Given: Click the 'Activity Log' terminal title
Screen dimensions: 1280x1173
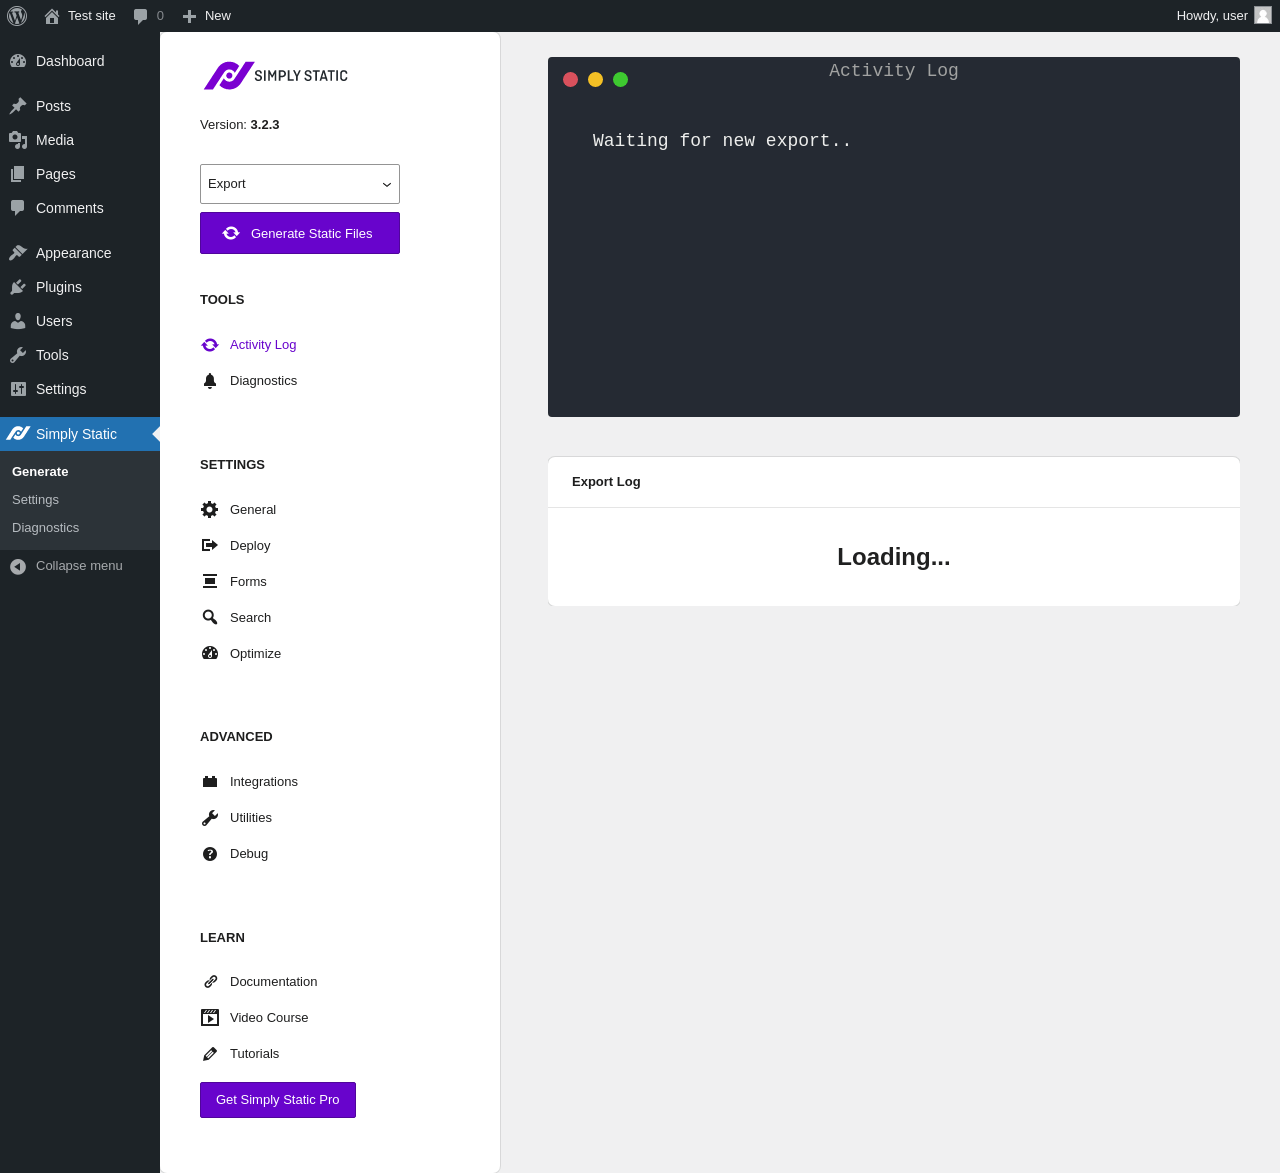Looking at the screenshot, I should tap(894, 71).
